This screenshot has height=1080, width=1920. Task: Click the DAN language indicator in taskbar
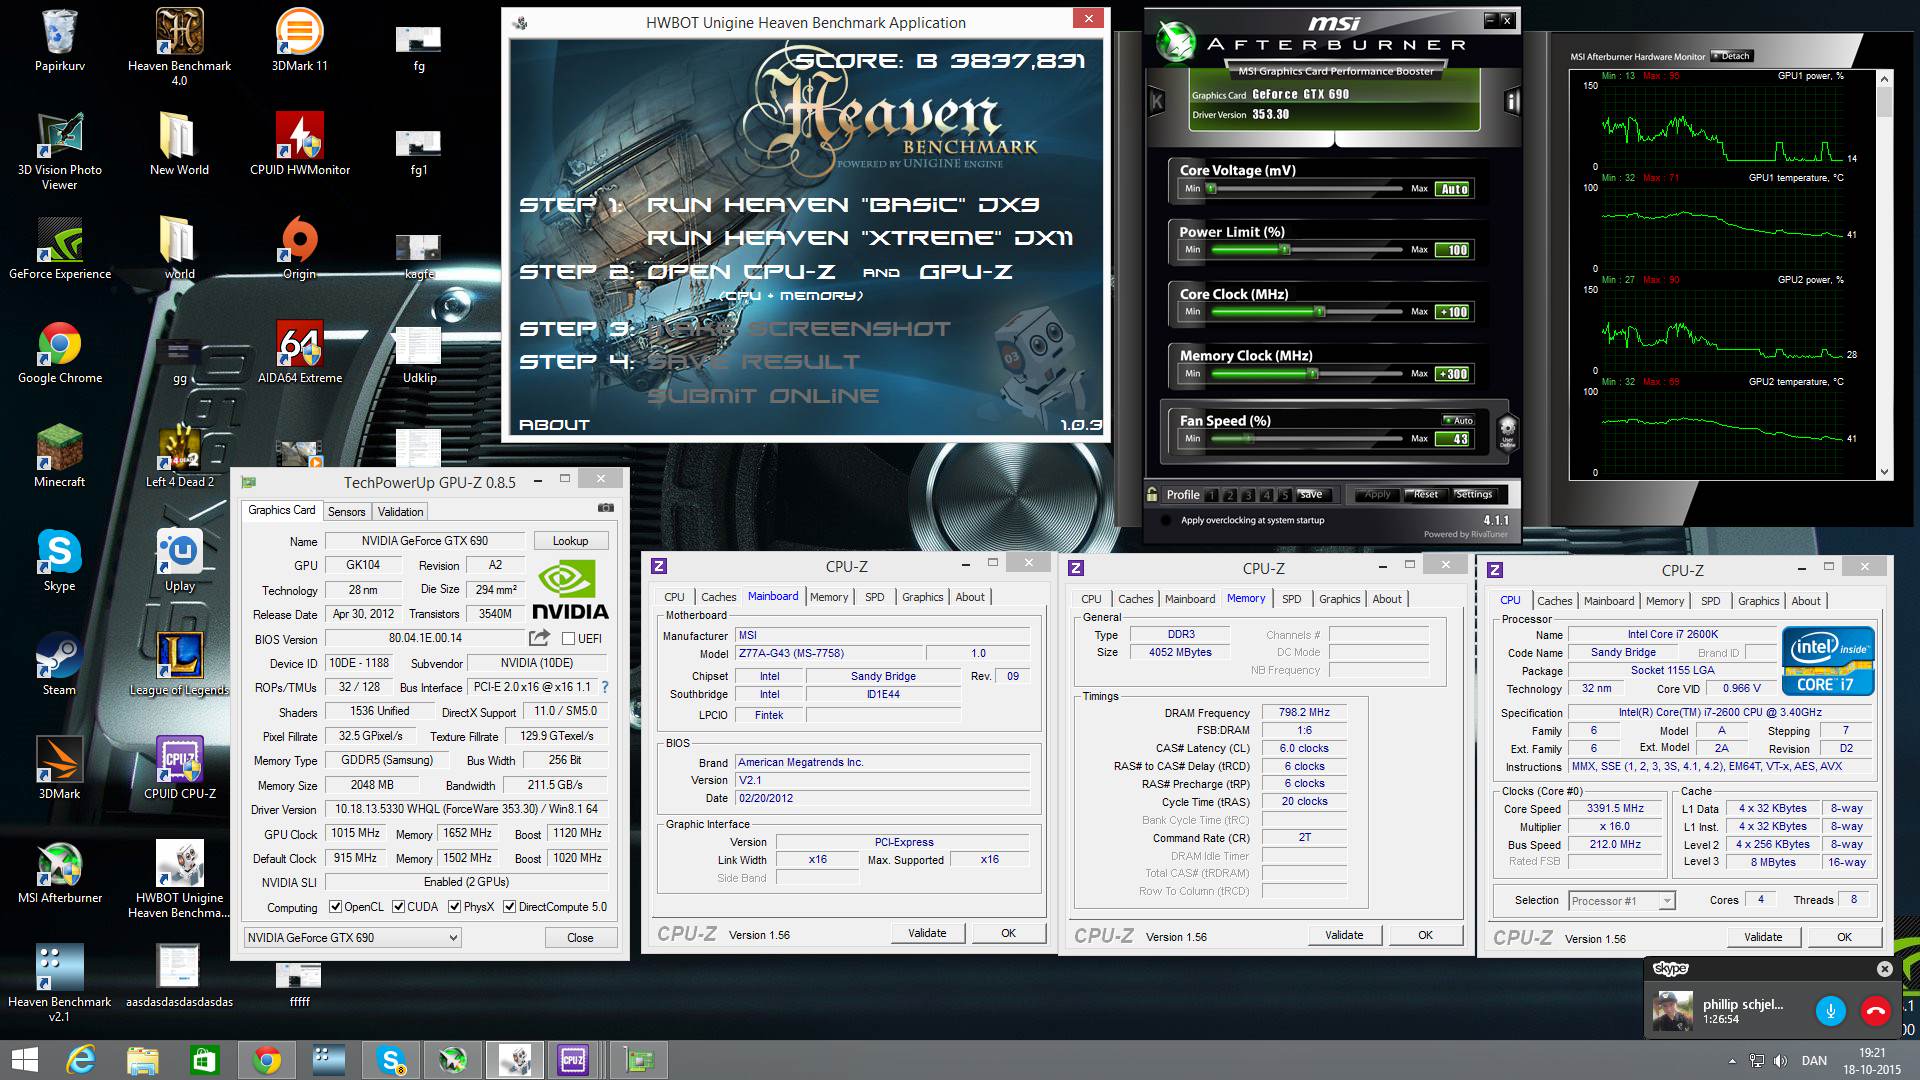(1814, 1061)
